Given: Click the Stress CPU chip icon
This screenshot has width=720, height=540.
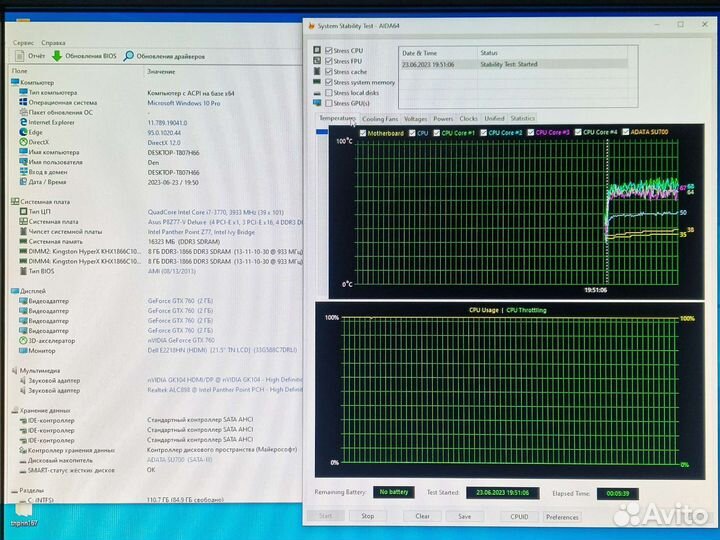Looking at the screenshot, I should (x=317, y=50).
